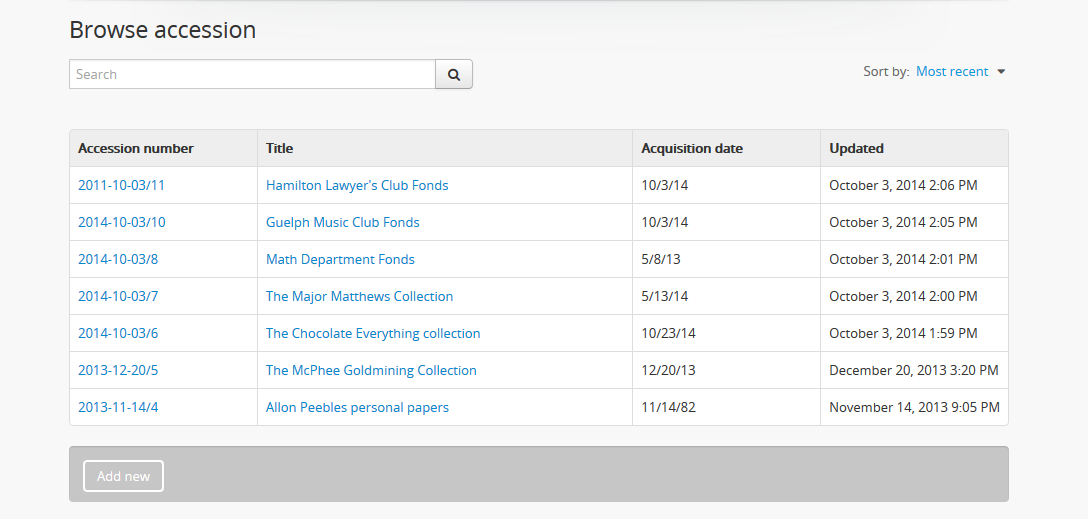Viewport: 1088px width, 519px height.
Task: Click accession link 2013-12-20/5
Action: 118,370
